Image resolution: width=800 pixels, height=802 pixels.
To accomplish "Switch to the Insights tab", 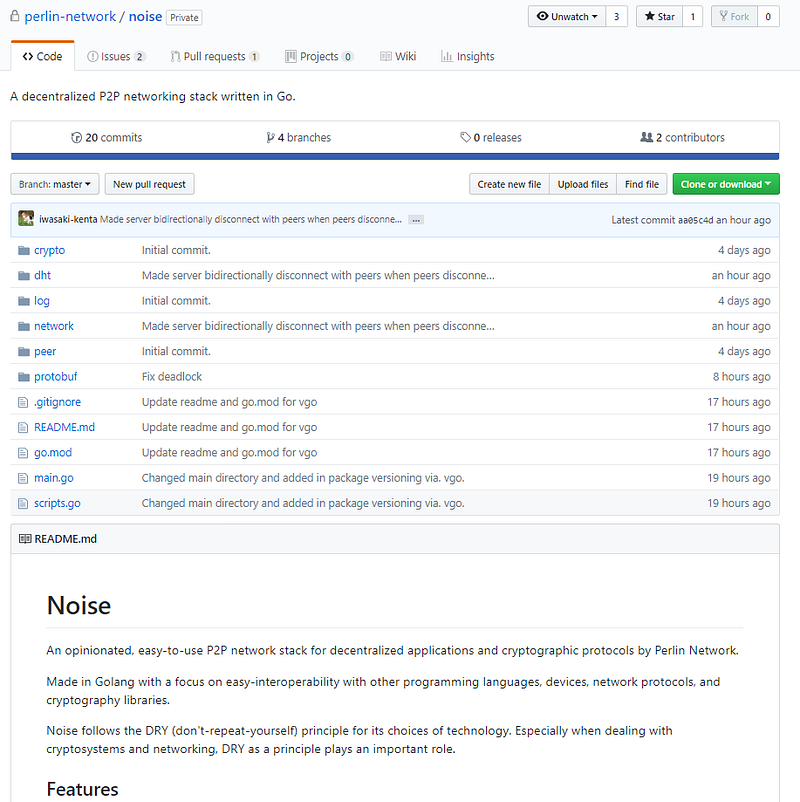I will (468, 56).
